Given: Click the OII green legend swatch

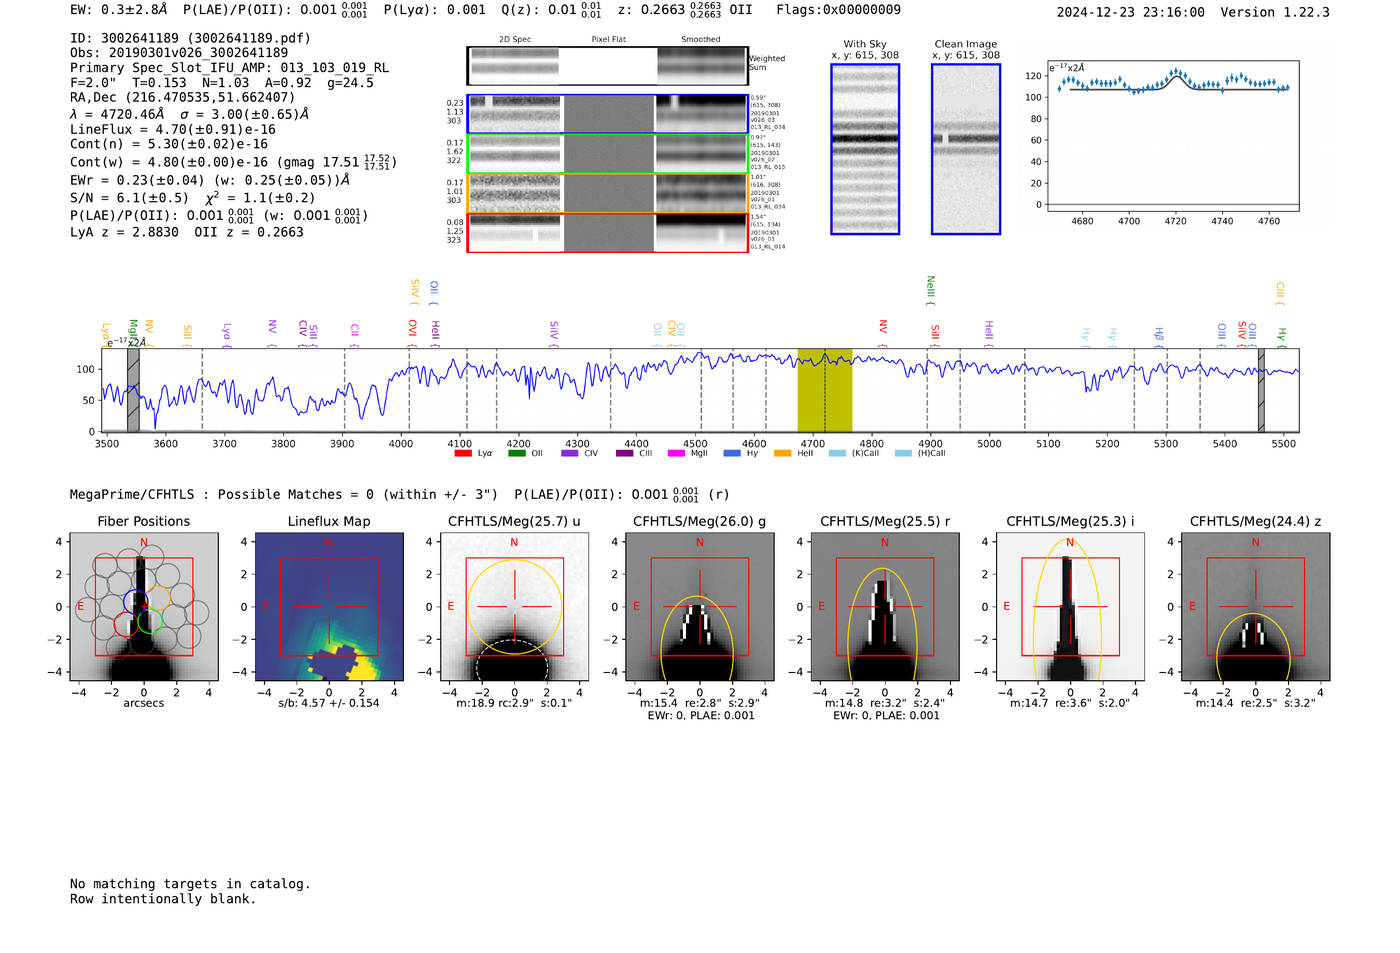Looking at the screenshot, I should coord(517,453).
